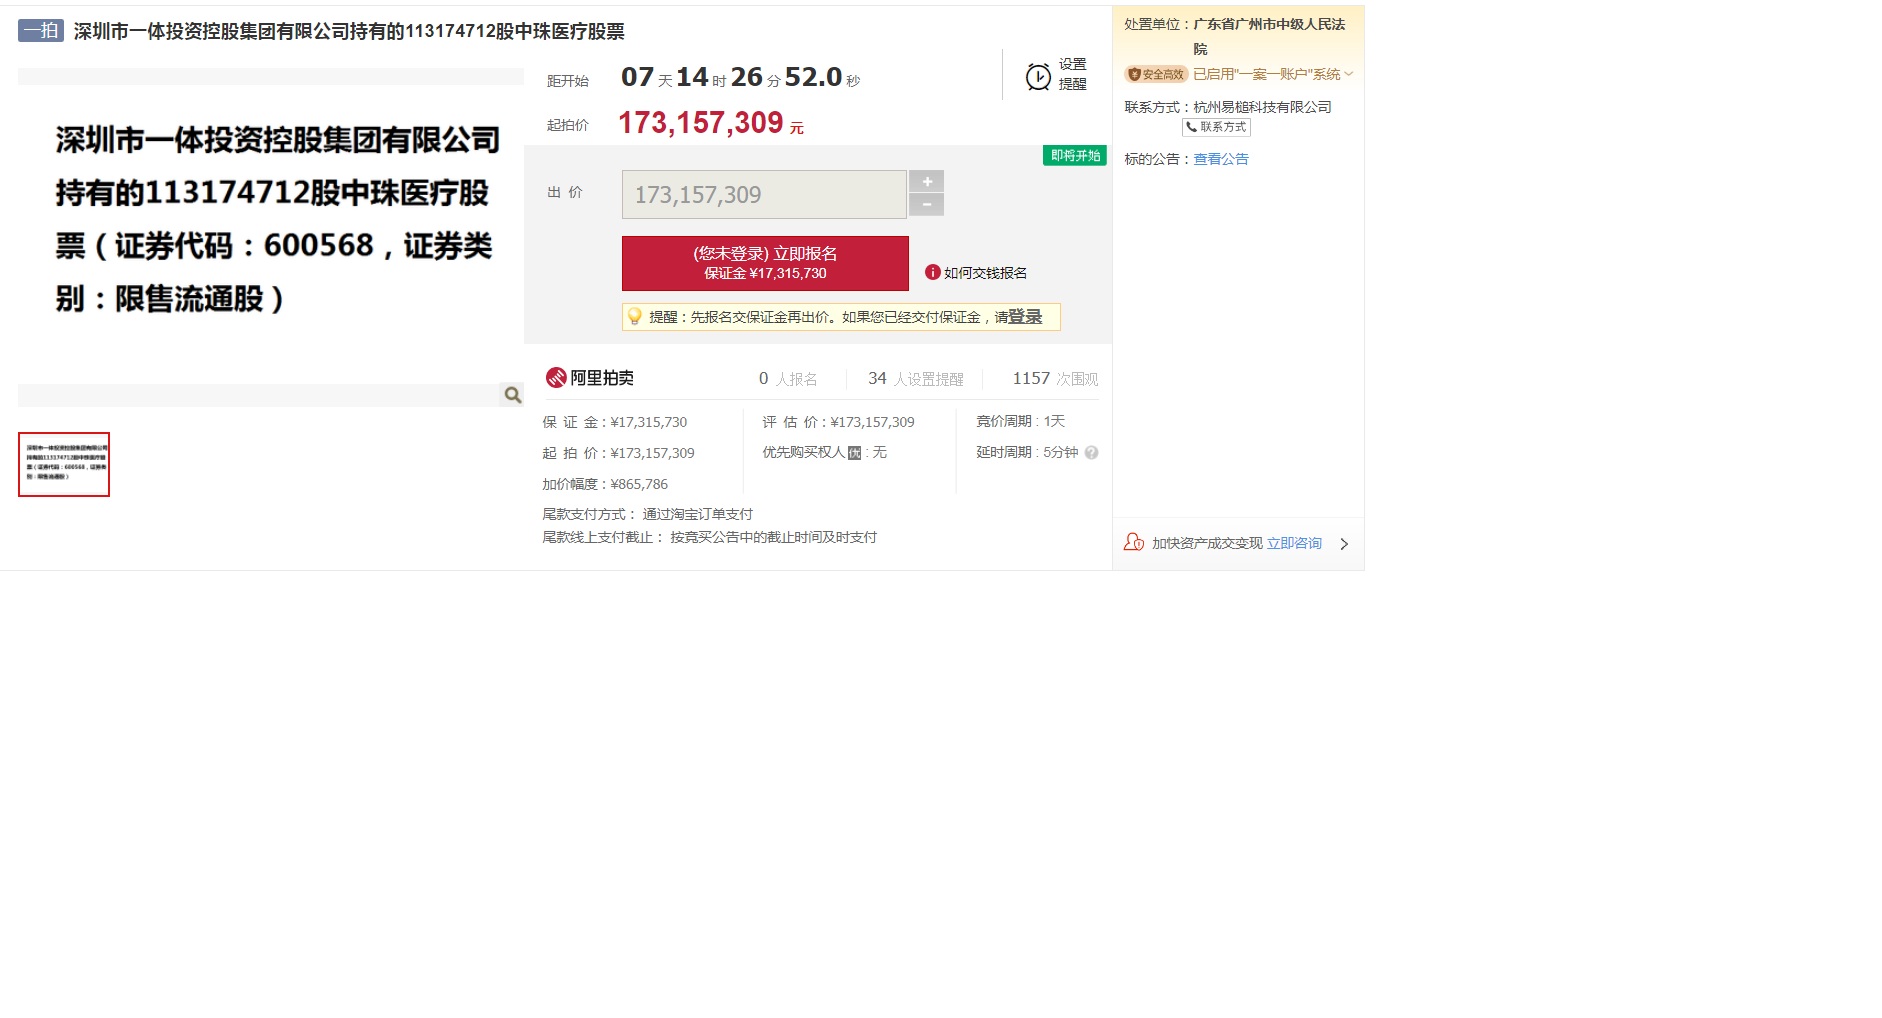1882x1018 pixels.
Task: Click the 如何交钱报名 help link
Action: [x=985, y=273]
